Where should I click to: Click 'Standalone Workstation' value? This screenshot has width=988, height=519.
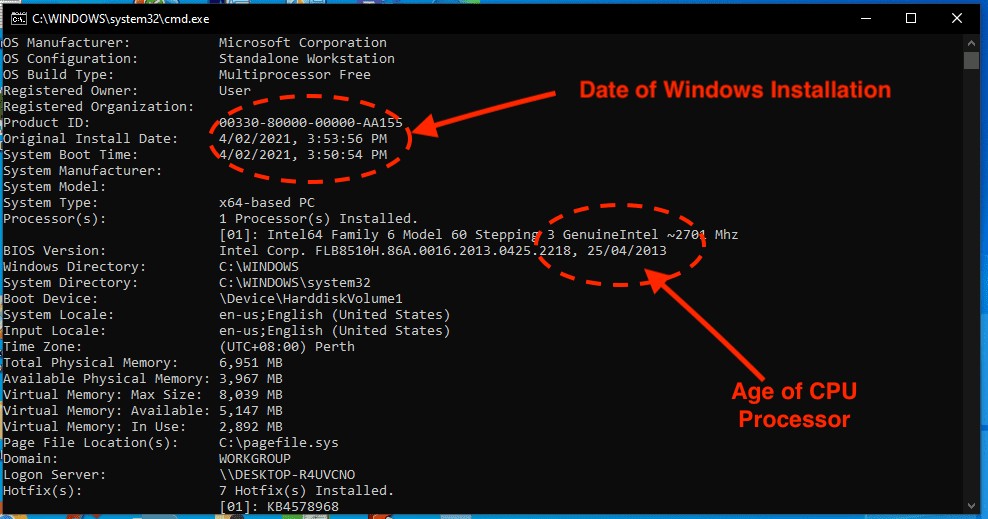(x=307, y=59)
